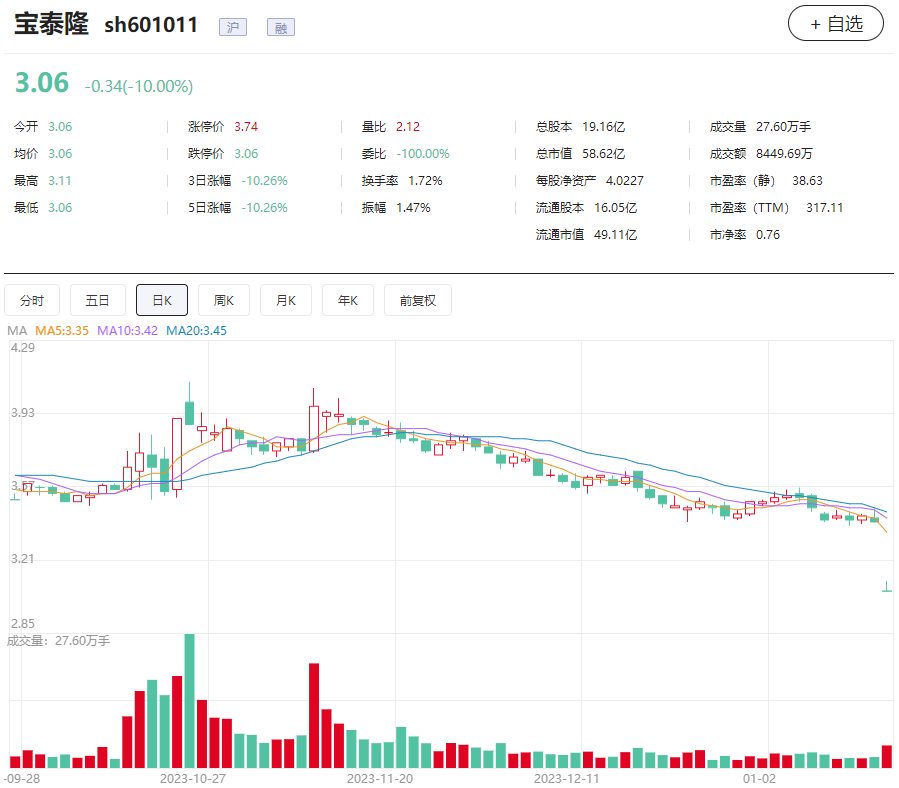
Task: Click the 成交额 value 8449.69万
Action: point(784,154)
